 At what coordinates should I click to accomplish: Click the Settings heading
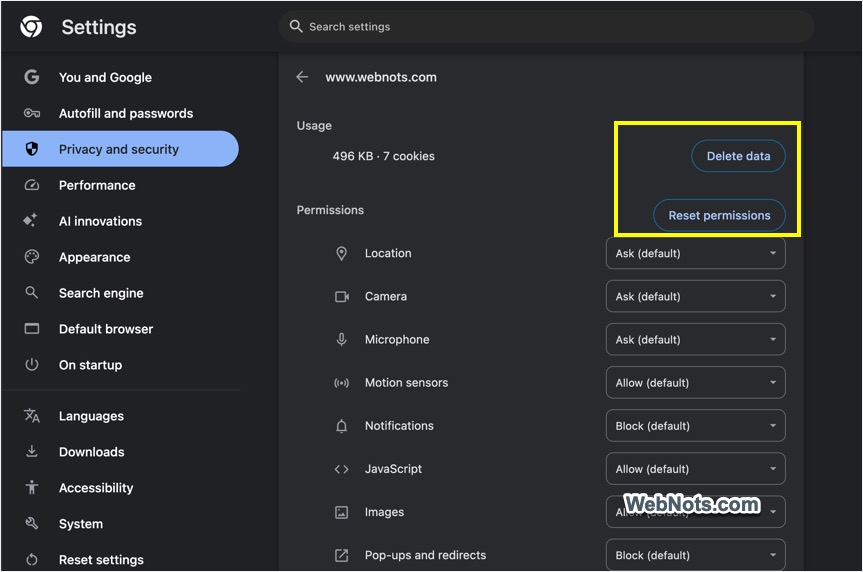point(99,27)
